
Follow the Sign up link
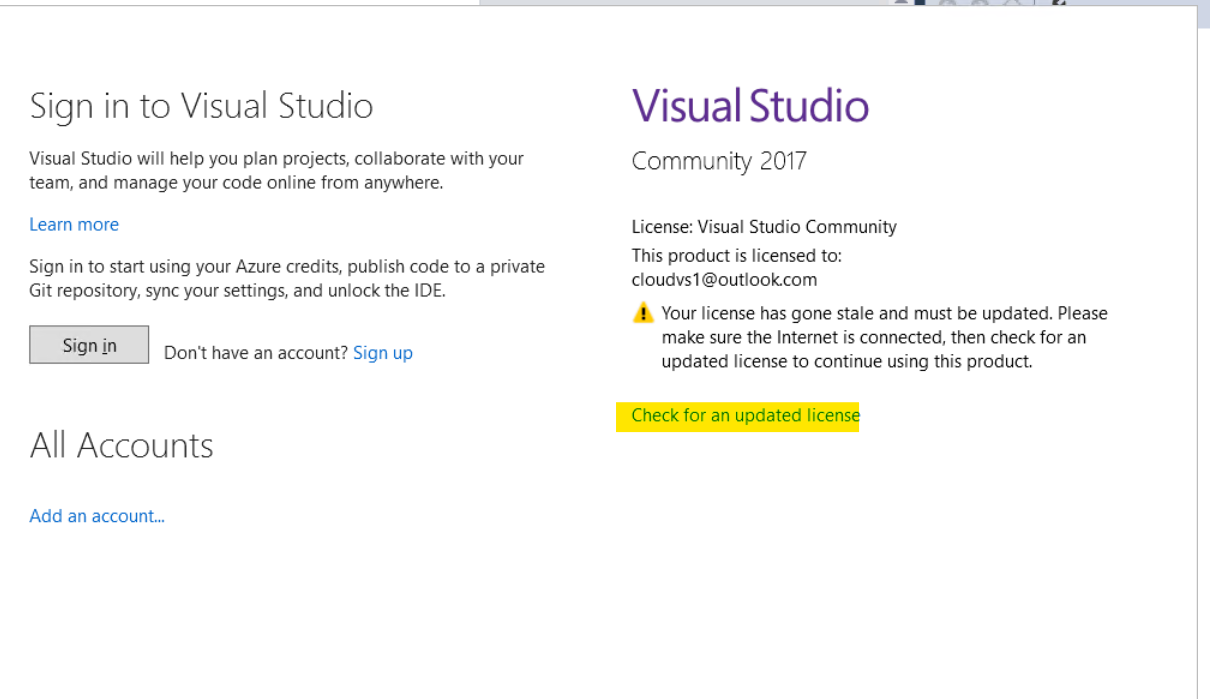tap(383, 353)
